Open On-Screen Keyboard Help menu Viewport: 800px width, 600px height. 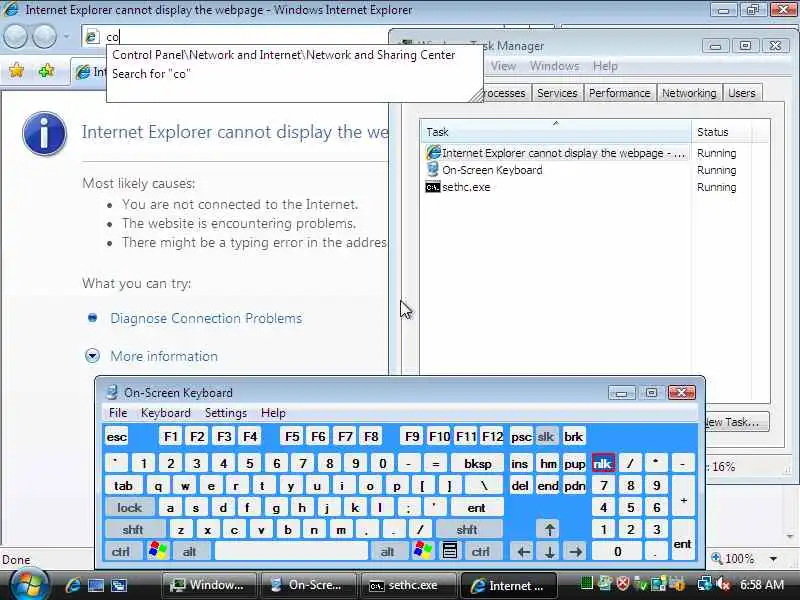273,413
